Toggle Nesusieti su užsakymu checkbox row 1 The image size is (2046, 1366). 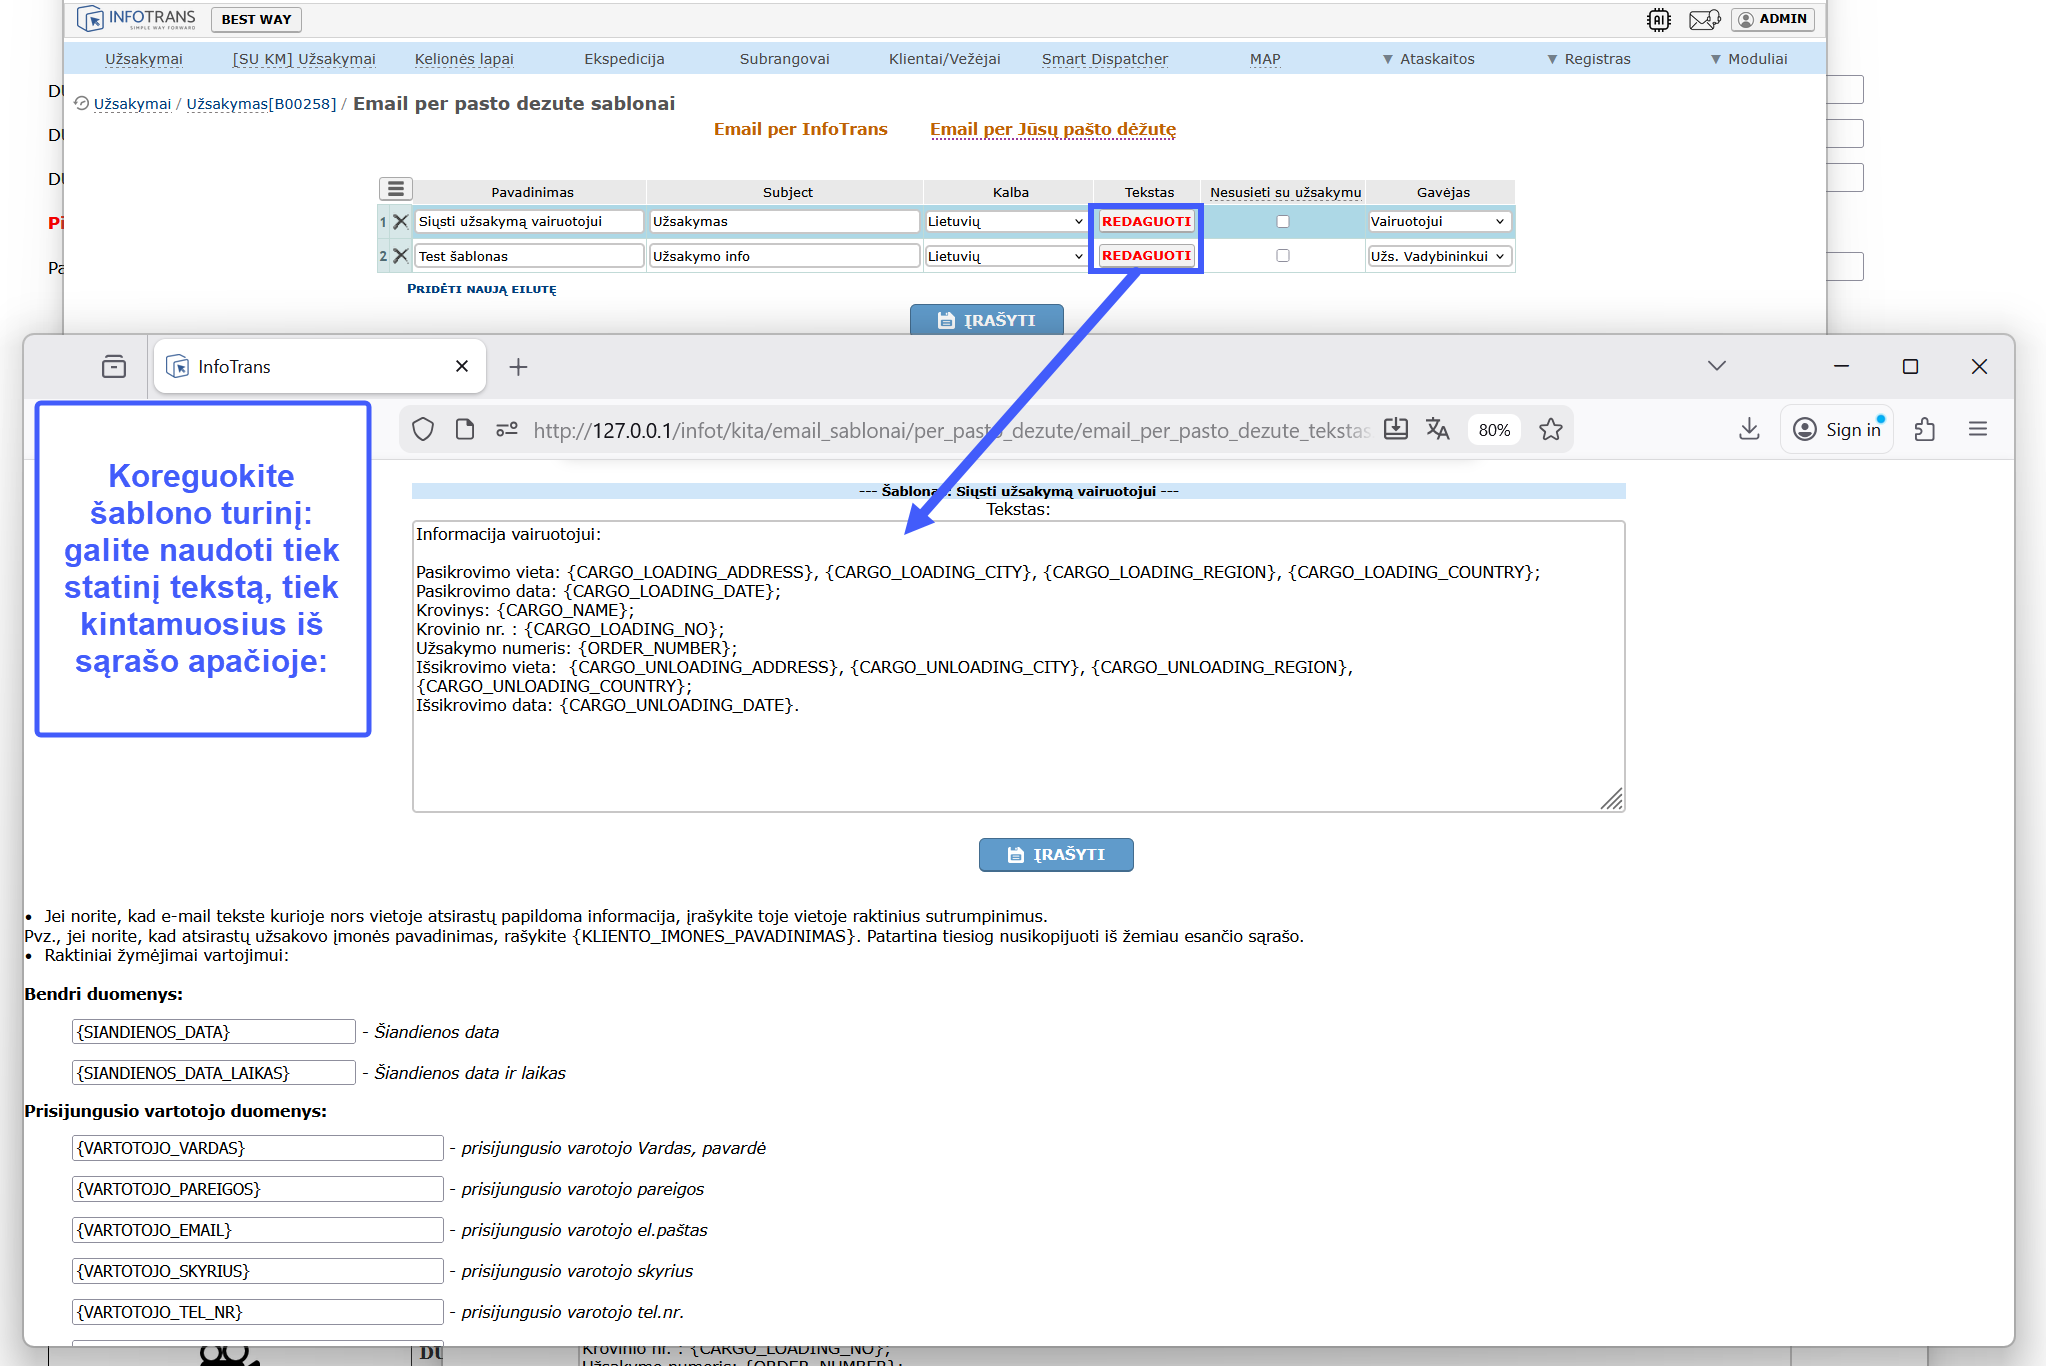pyautogui.click(x=1283, y=222)
